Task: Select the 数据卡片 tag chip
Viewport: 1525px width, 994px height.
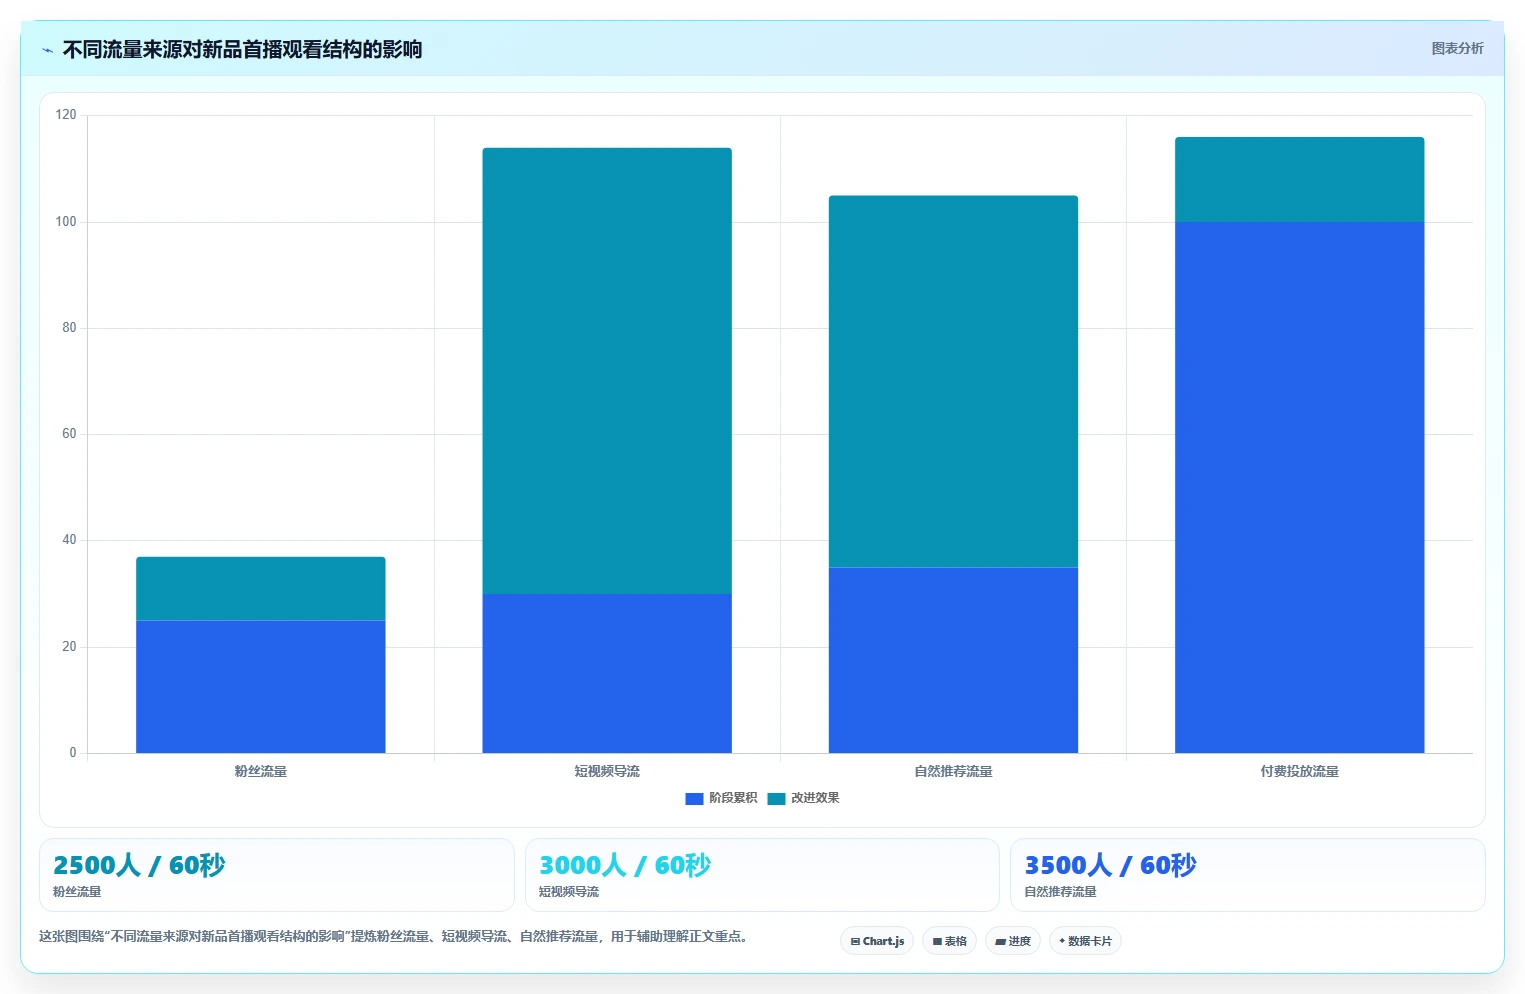Action: pos(1085,941)
